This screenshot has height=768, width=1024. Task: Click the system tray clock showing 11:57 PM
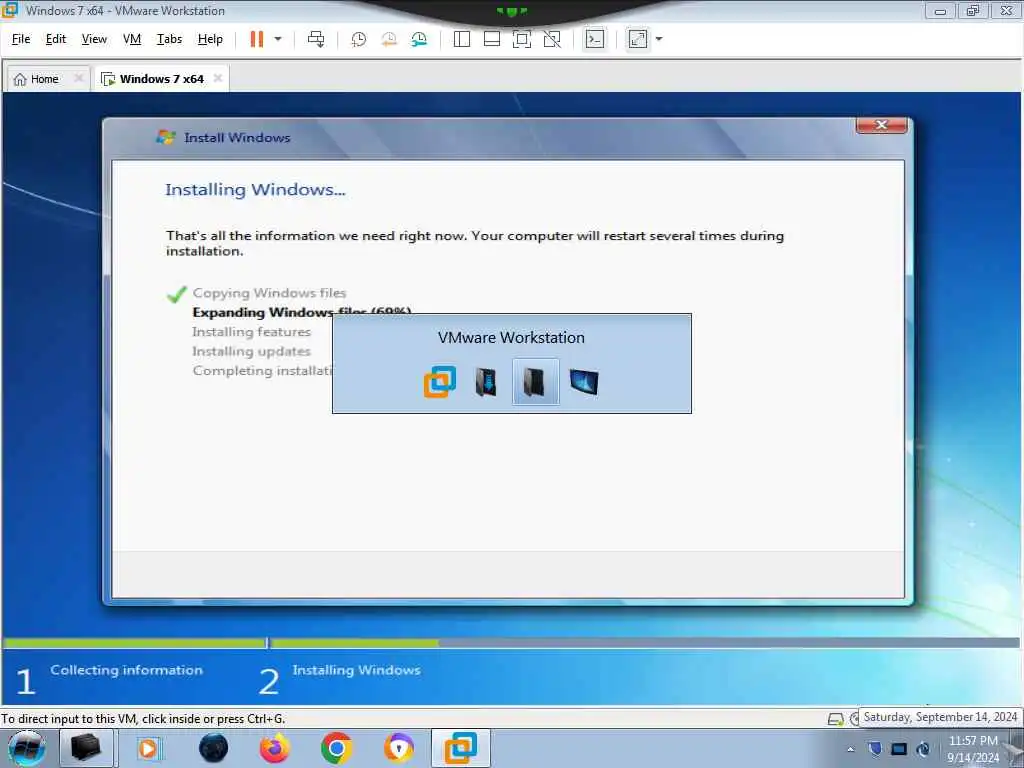pos(973,749)
